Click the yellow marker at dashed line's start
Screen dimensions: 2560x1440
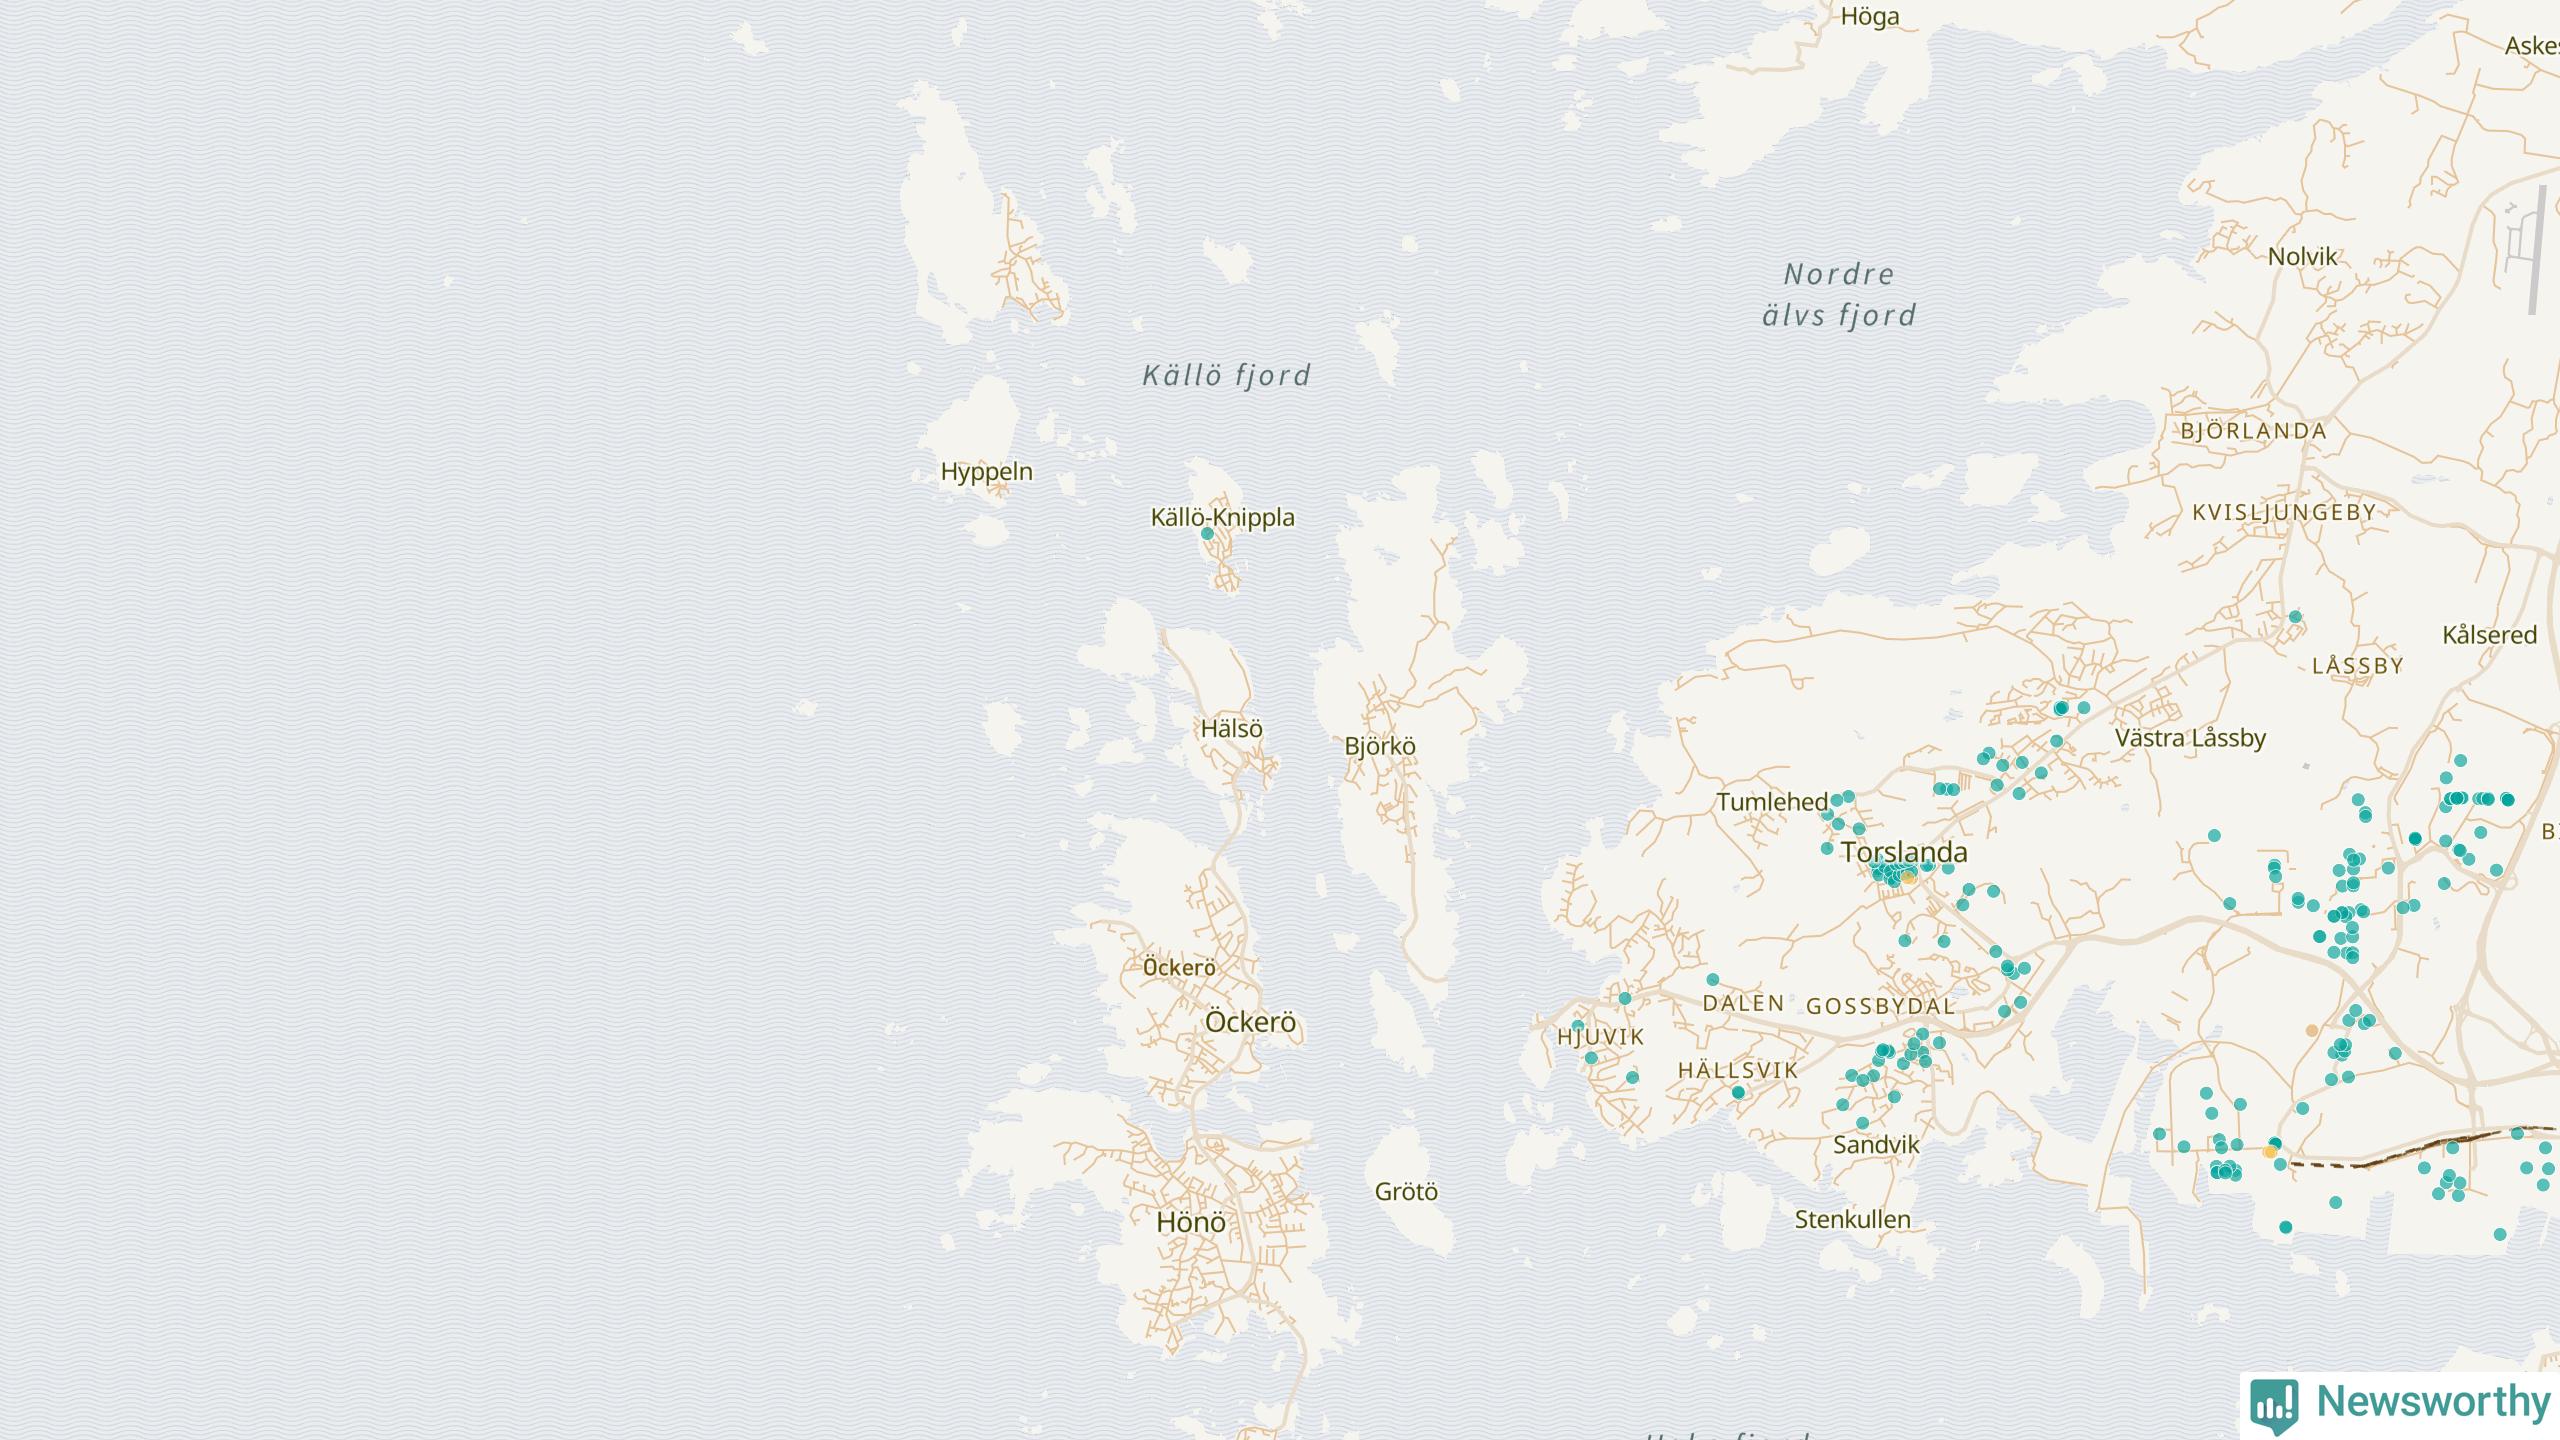click(2270, 1152)
